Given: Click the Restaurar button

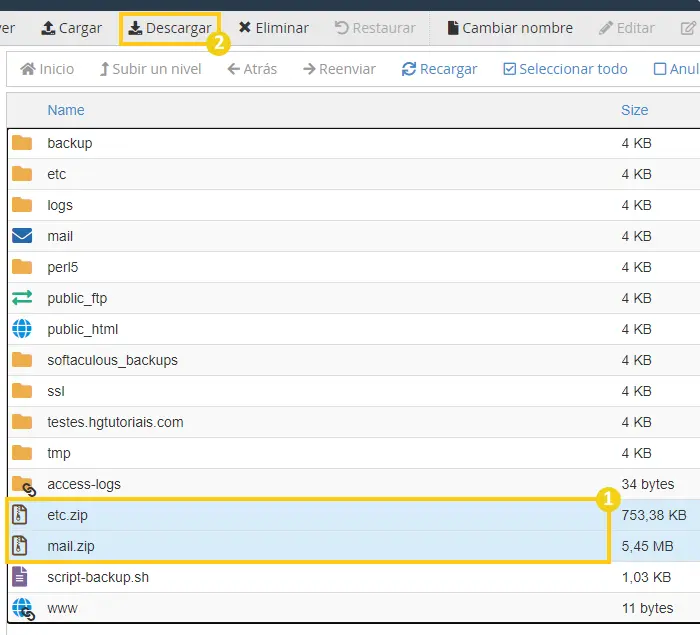Looking at the screenshot, I should coord(375,28).
